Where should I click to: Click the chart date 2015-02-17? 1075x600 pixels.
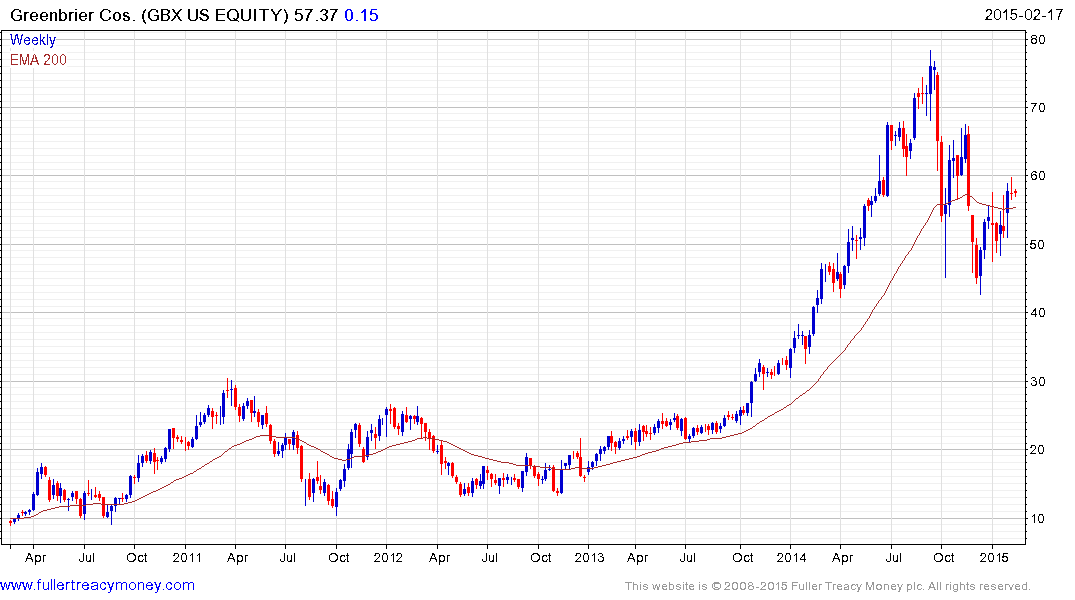tap(1024, 15)
